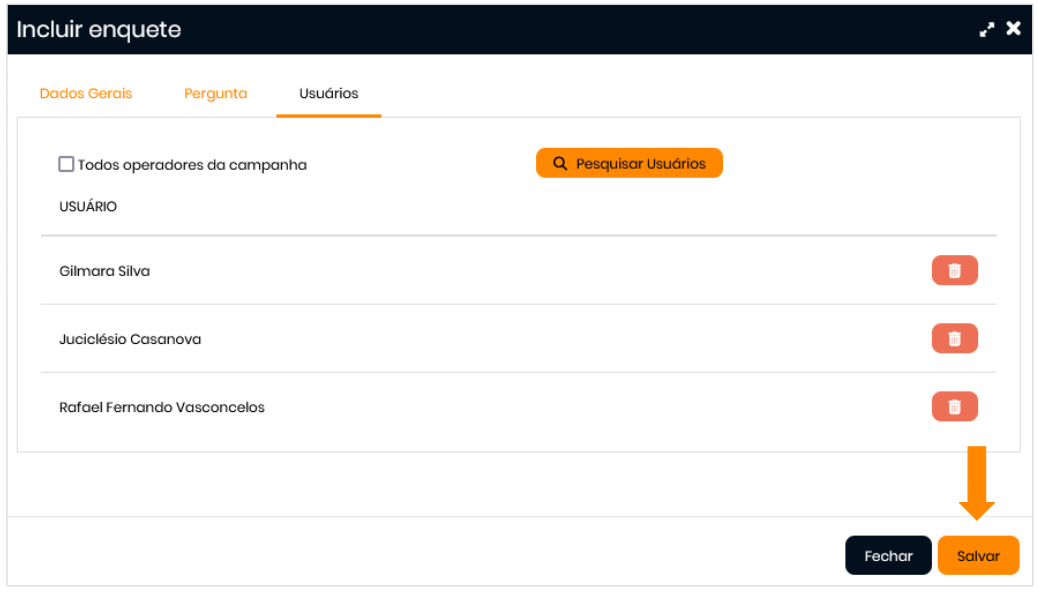Click the 'Todos operadores da campanha' label text

pos(192,165)
